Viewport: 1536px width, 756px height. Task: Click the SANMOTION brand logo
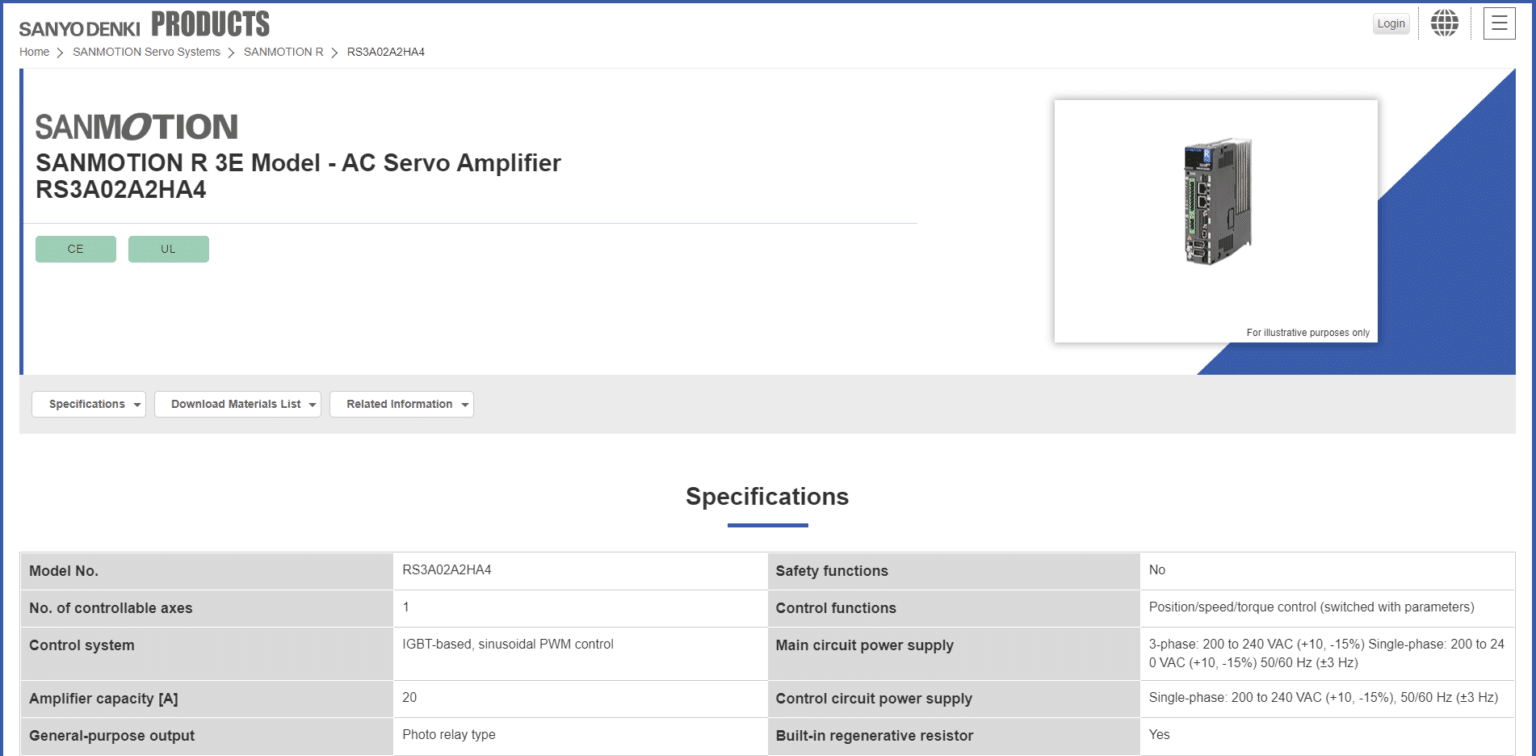point(136,127)
